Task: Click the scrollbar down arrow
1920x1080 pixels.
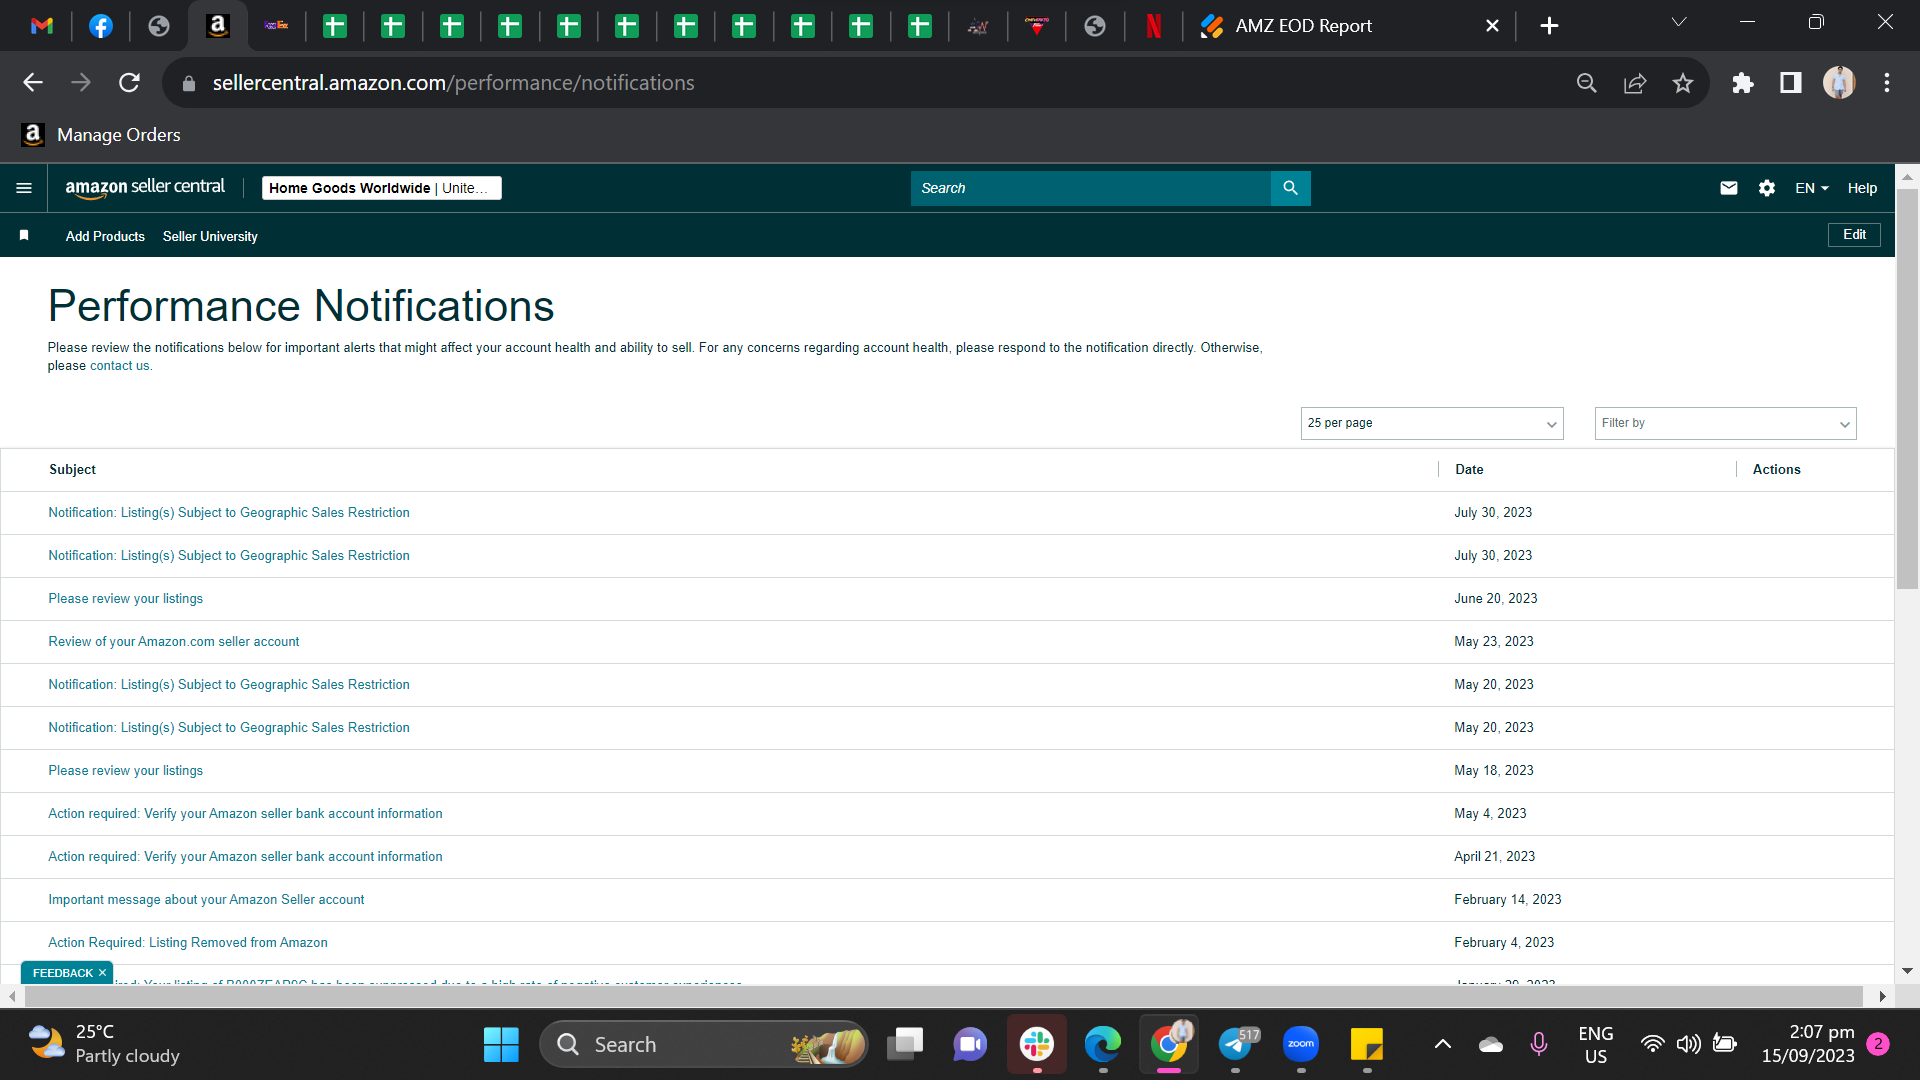Action: pyautogui.click(x=1907, y=971)
